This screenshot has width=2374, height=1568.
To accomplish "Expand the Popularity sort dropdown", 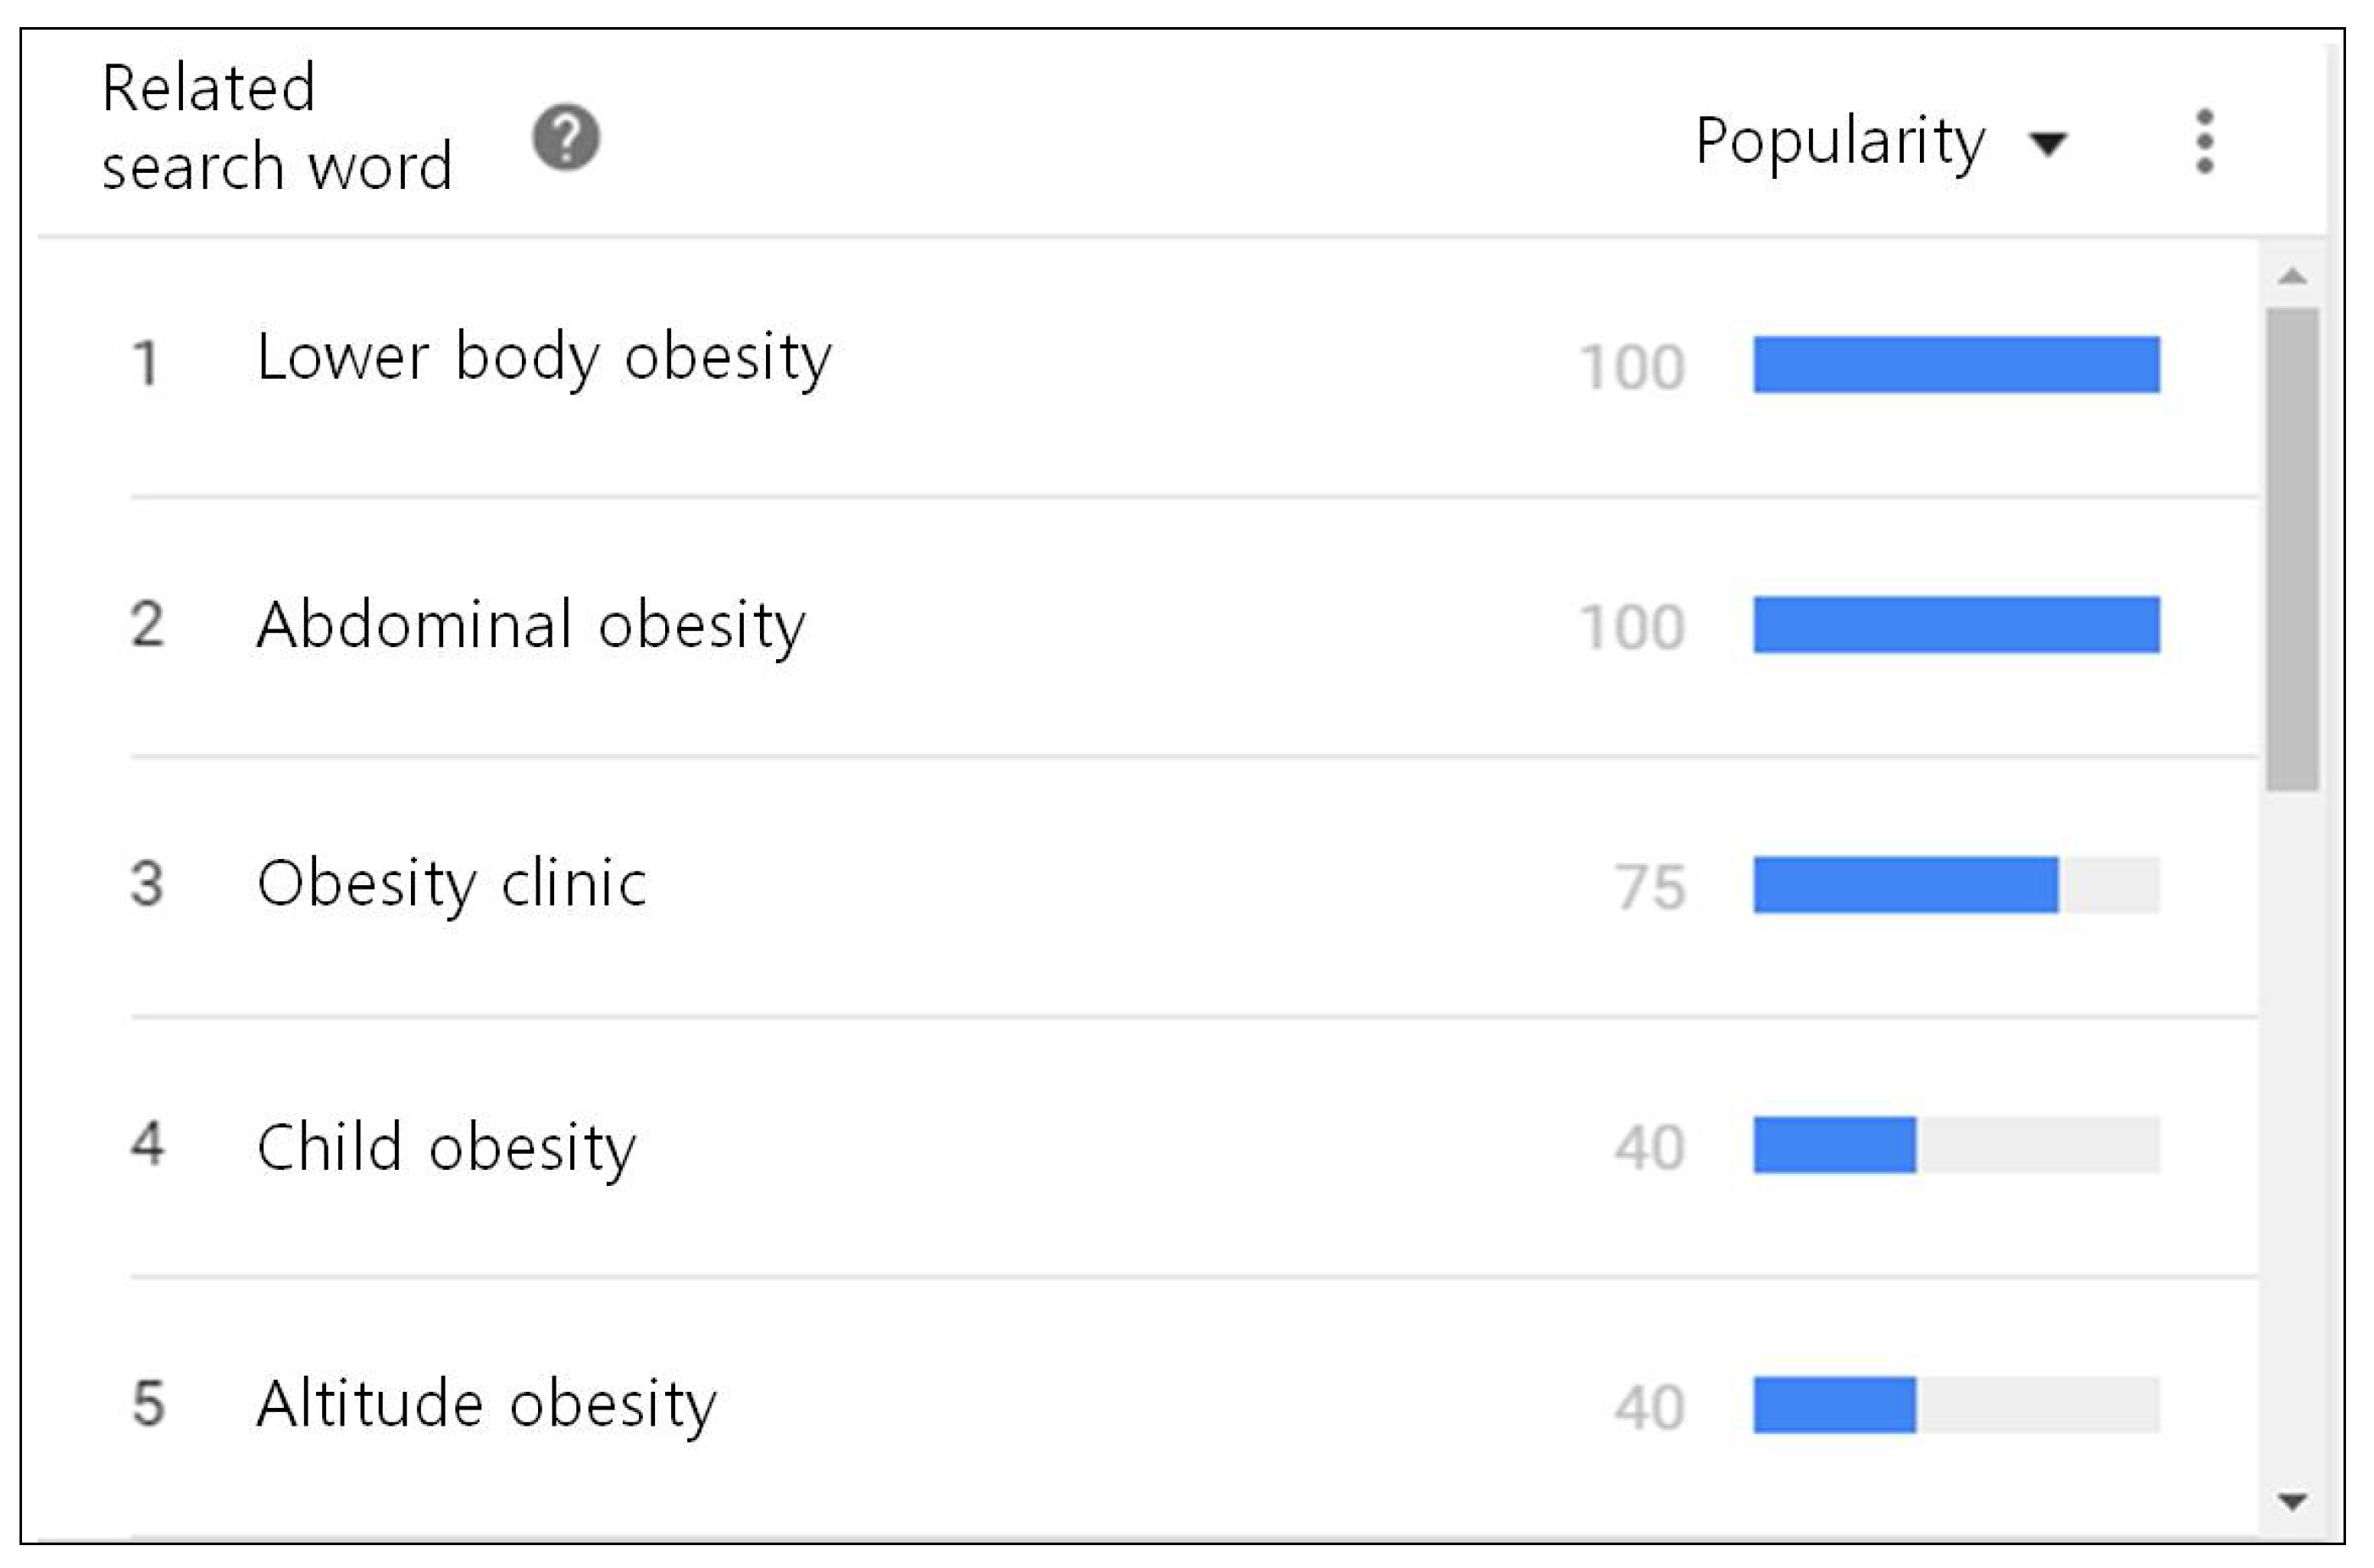I will click(x=1840, y=141).
